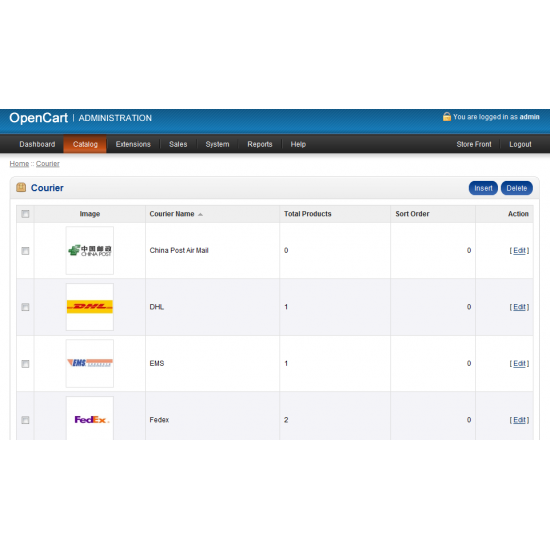Click the lock icon beside the login status
The image size is (550, 550).
tap(447, 117)
